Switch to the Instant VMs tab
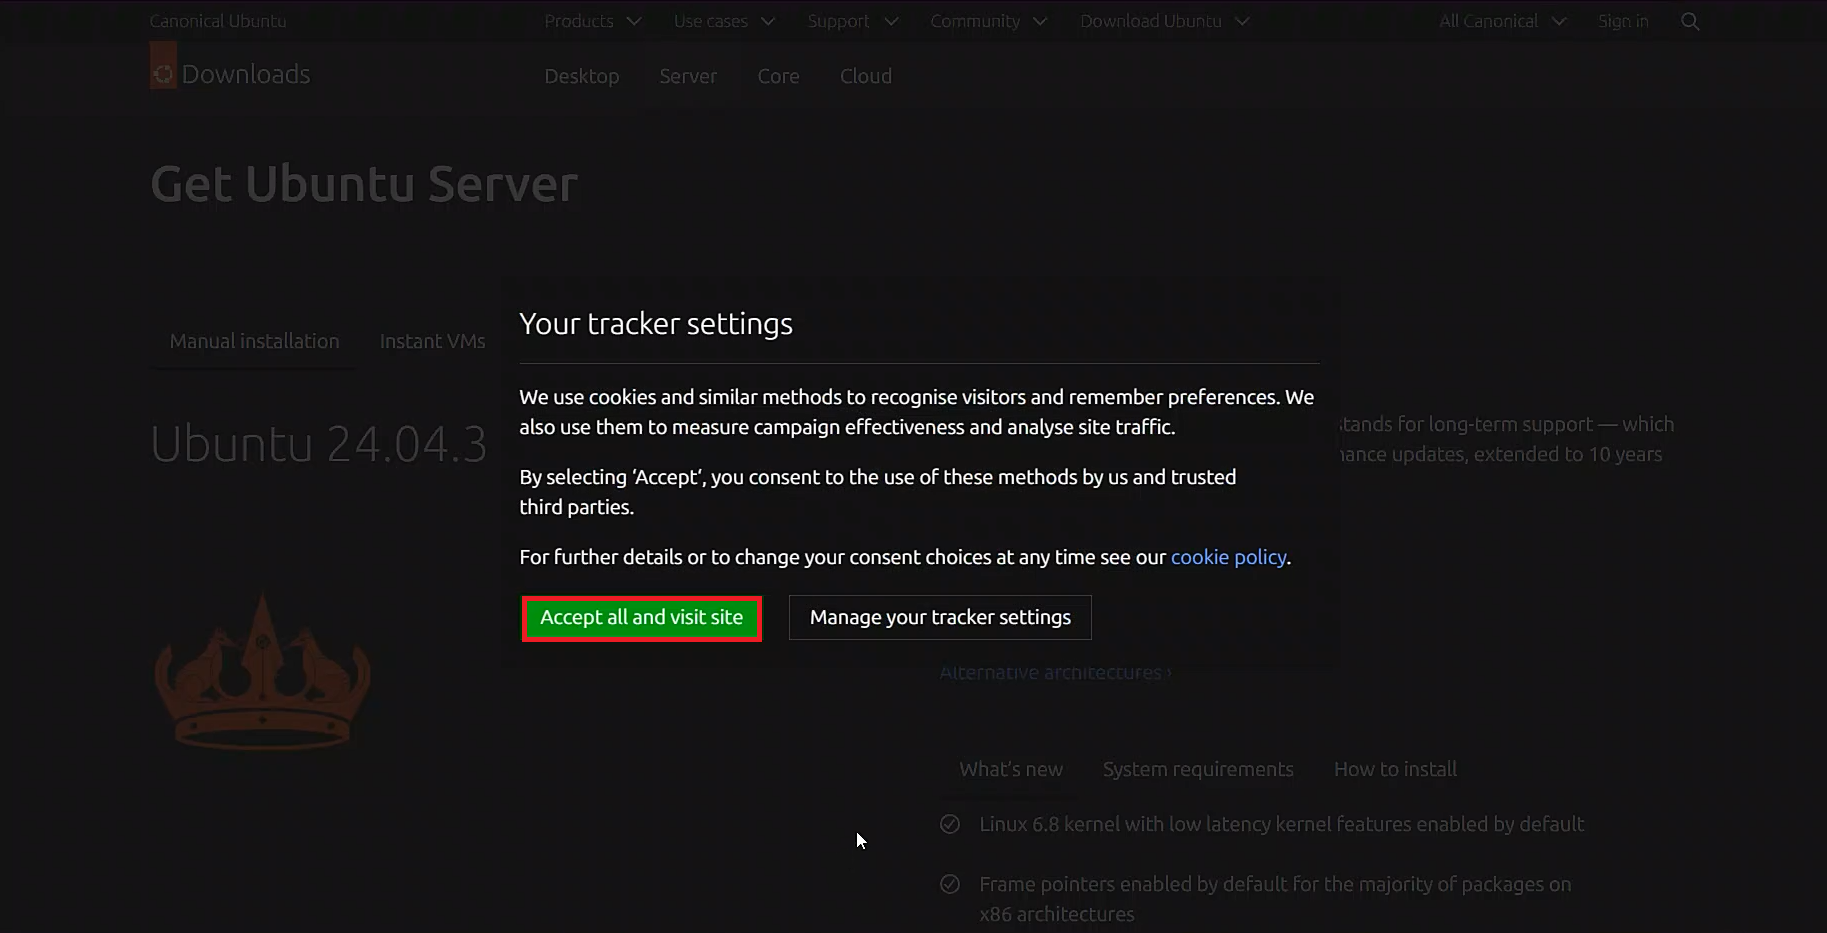The width and height of the screenshot is (1827, 933). click(x=432, y=341)
